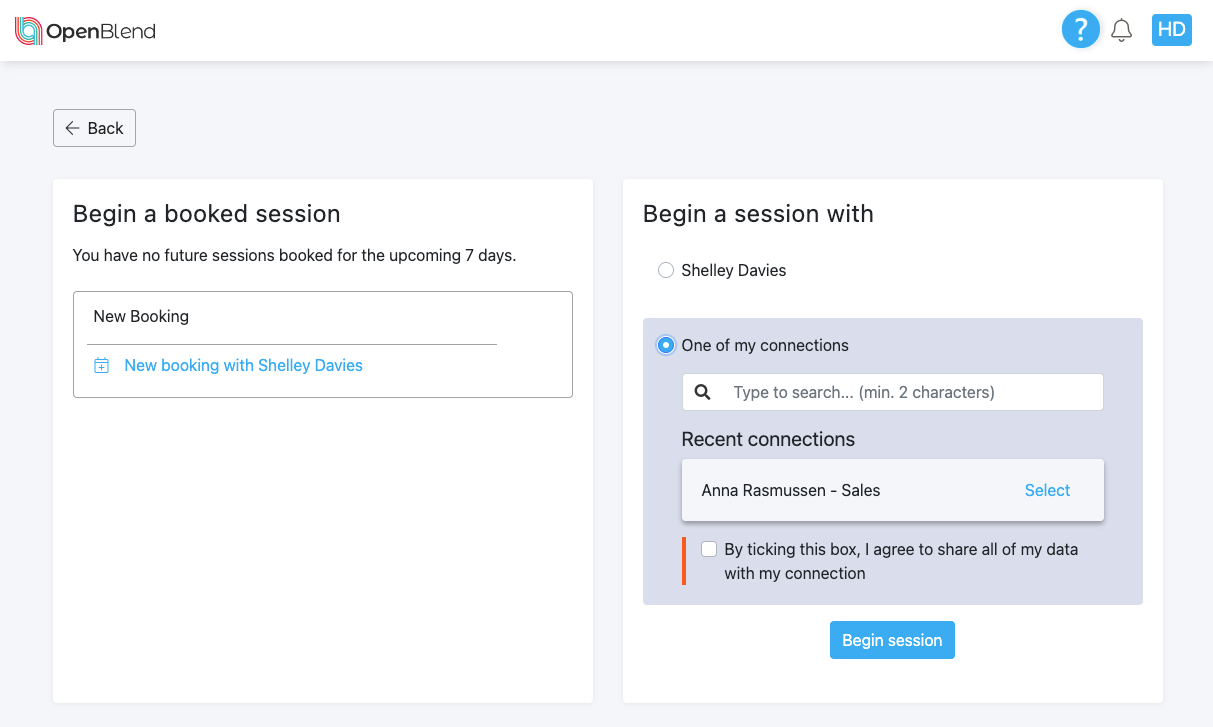
Task: Click the magnifying glass search icon
Action: coord(703,392)
